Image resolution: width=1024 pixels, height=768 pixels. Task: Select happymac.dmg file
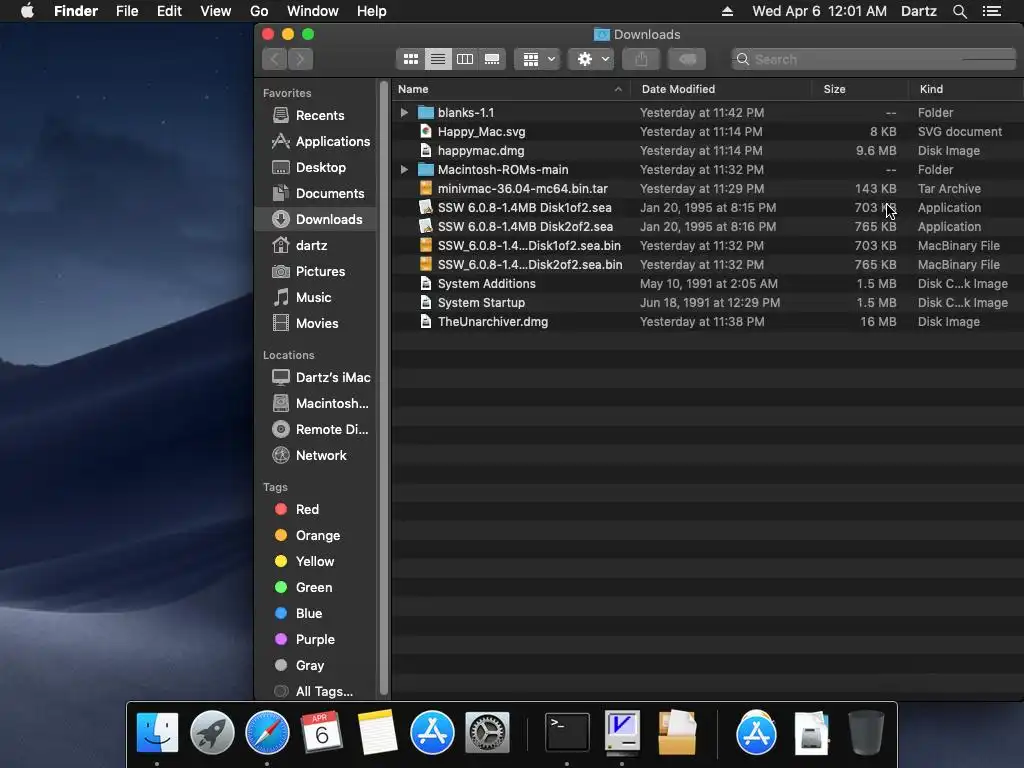tap(707, 150)
